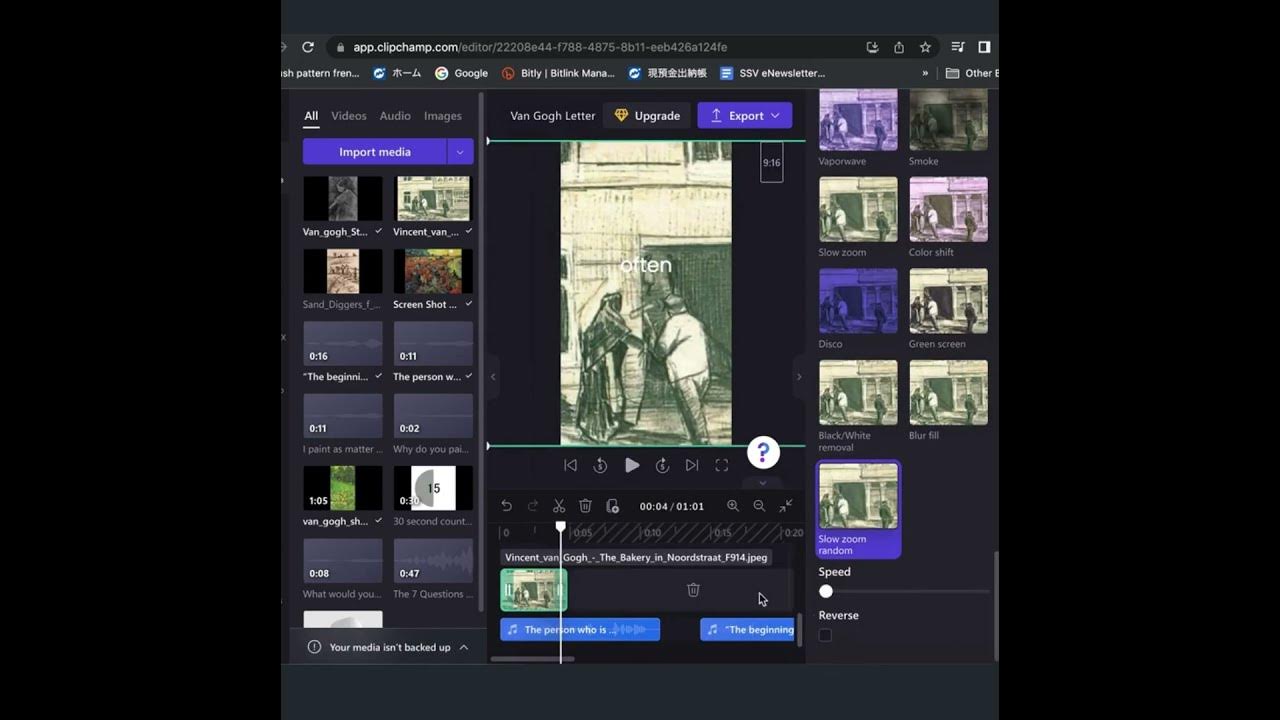Click the install app icon in address bar
The width and height of the screenshot is (1280, 720).
pos(872,47)
